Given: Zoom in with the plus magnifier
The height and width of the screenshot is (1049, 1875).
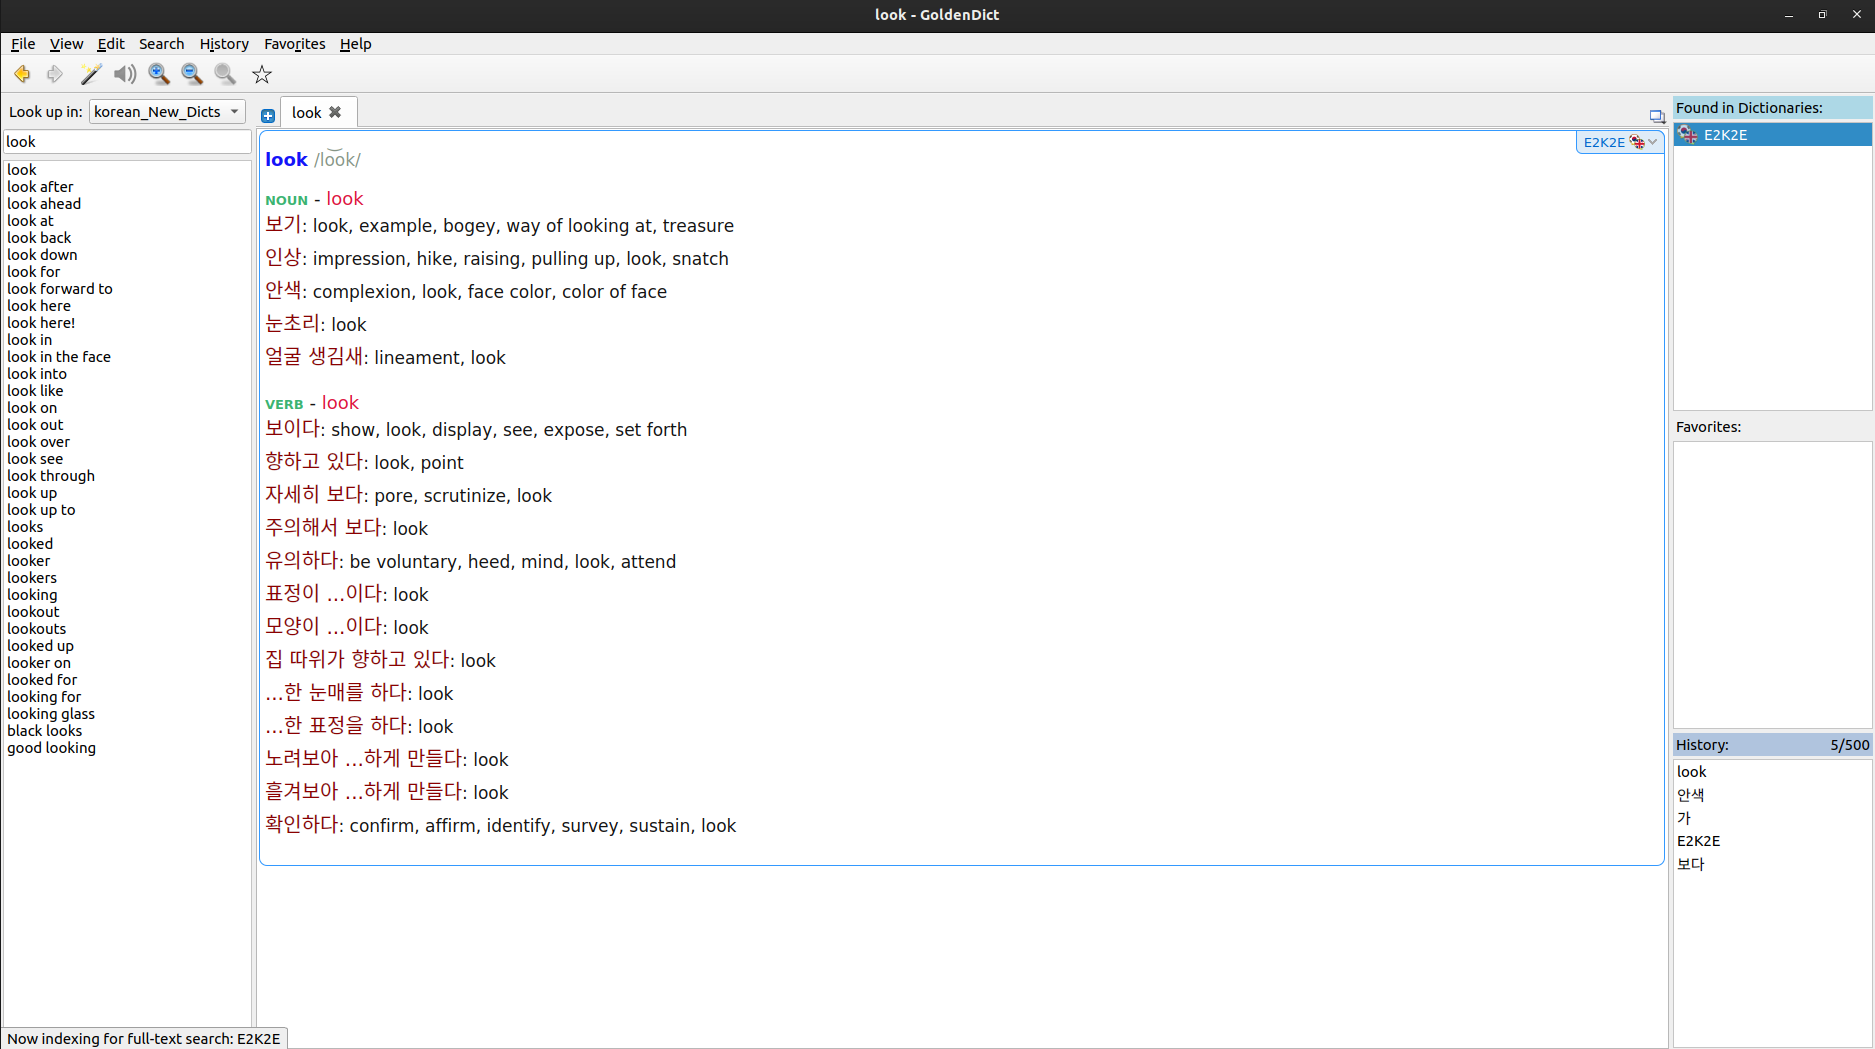Looking at the screenshot, I should point(159,74).
